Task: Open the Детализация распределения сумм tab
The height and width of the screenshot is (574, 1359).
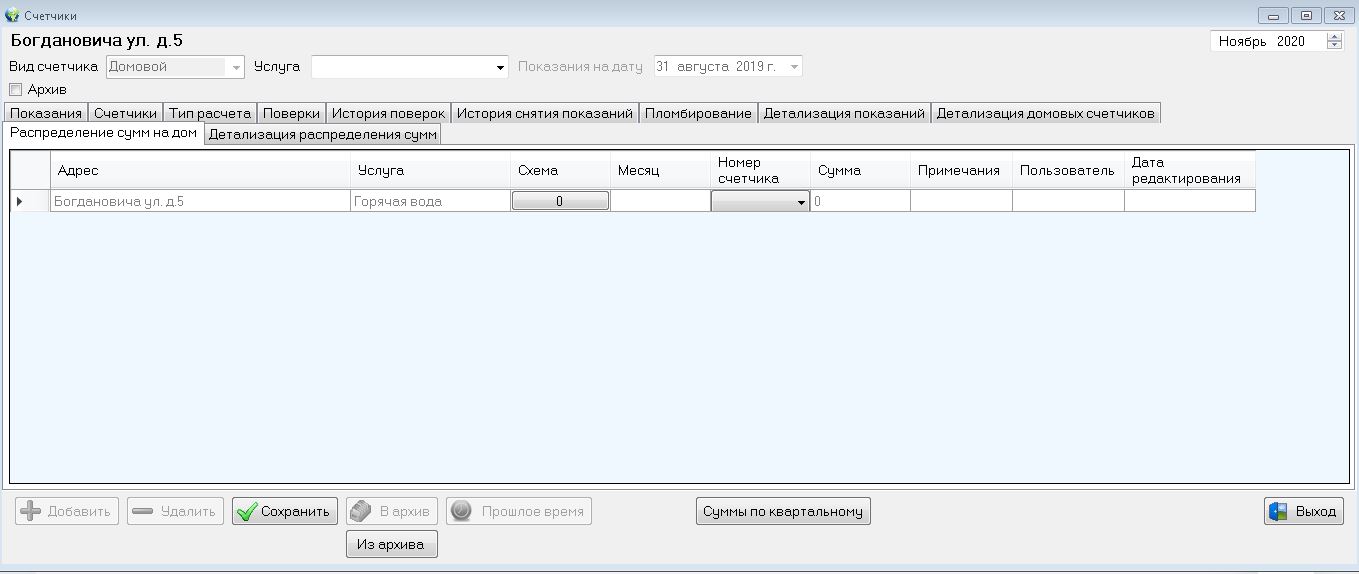Action: 322,135
